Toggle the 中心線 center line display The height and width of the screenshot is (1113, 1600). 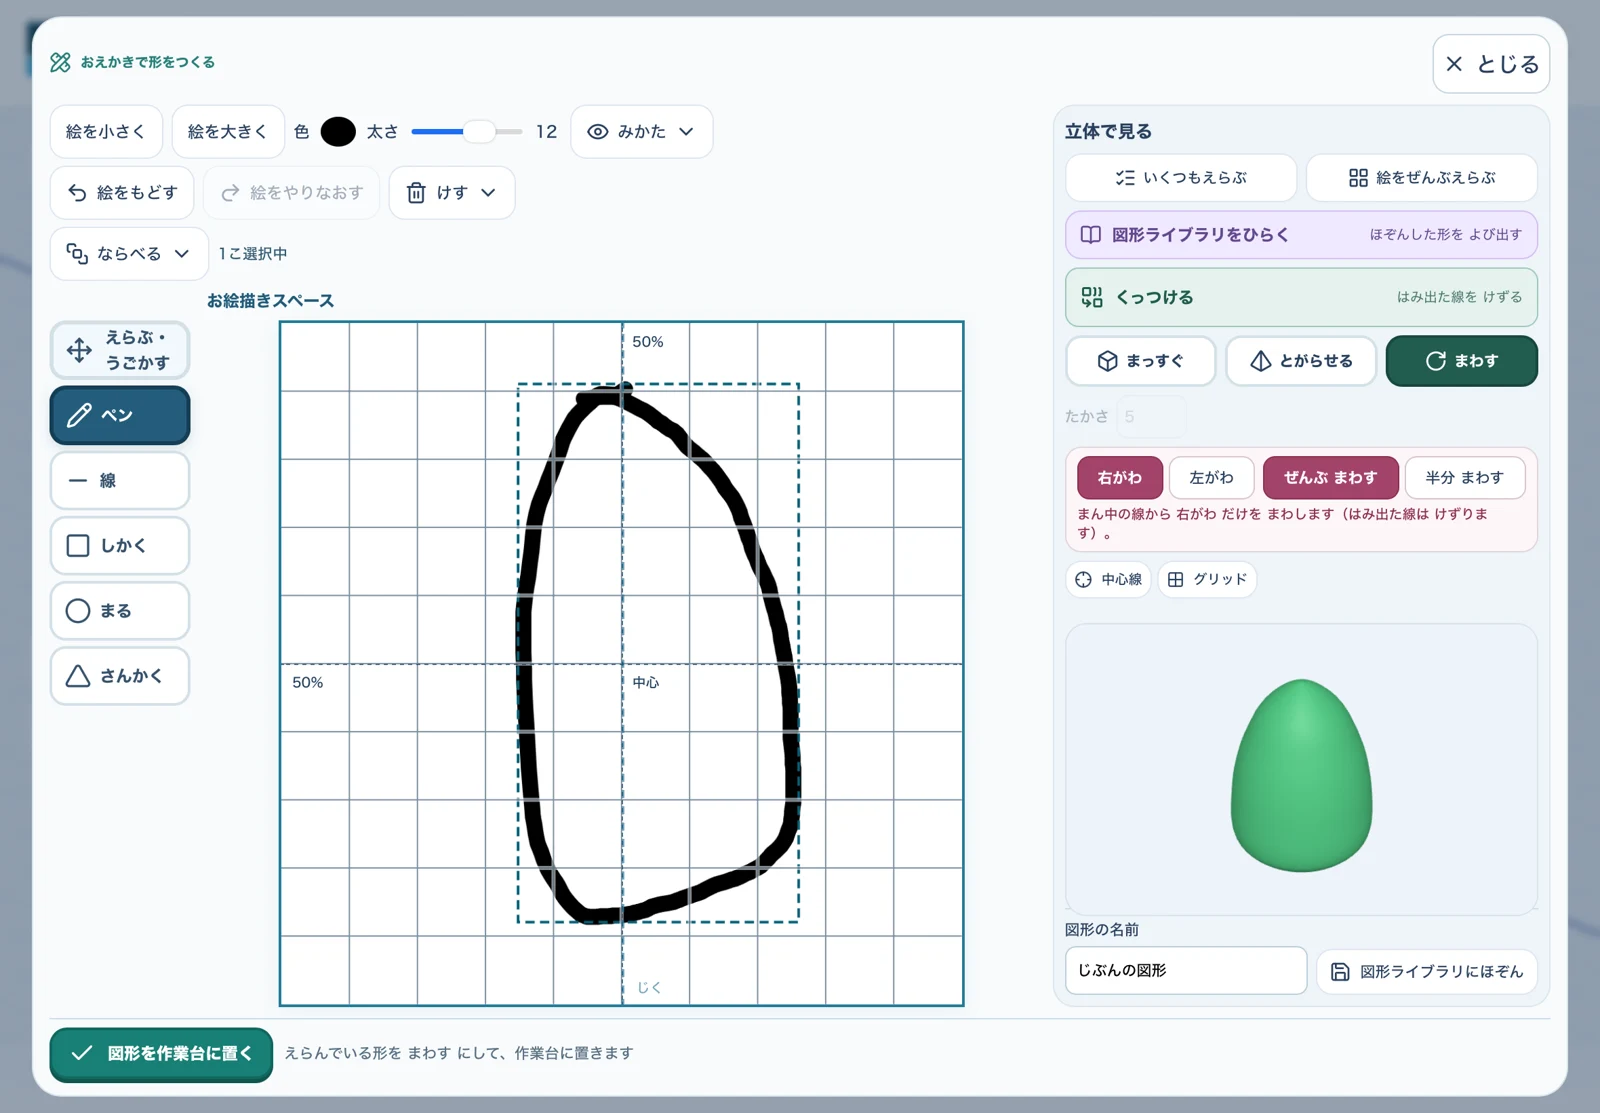tap(1109, 580)
